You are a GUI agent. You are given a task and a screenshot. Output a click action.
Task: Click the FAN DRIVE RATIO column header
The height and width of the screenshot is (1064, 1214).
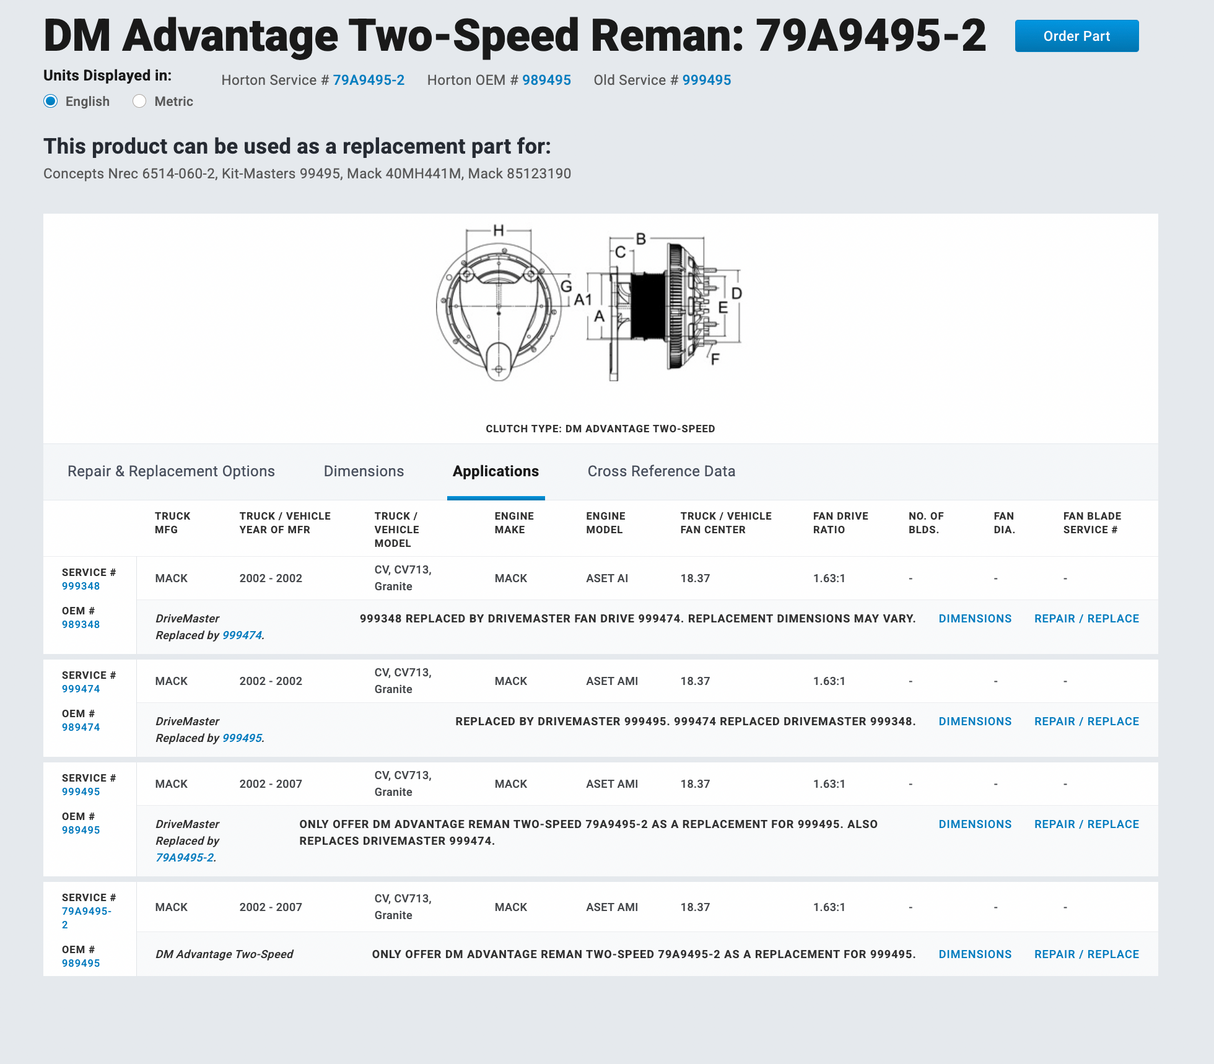(841, 523)
